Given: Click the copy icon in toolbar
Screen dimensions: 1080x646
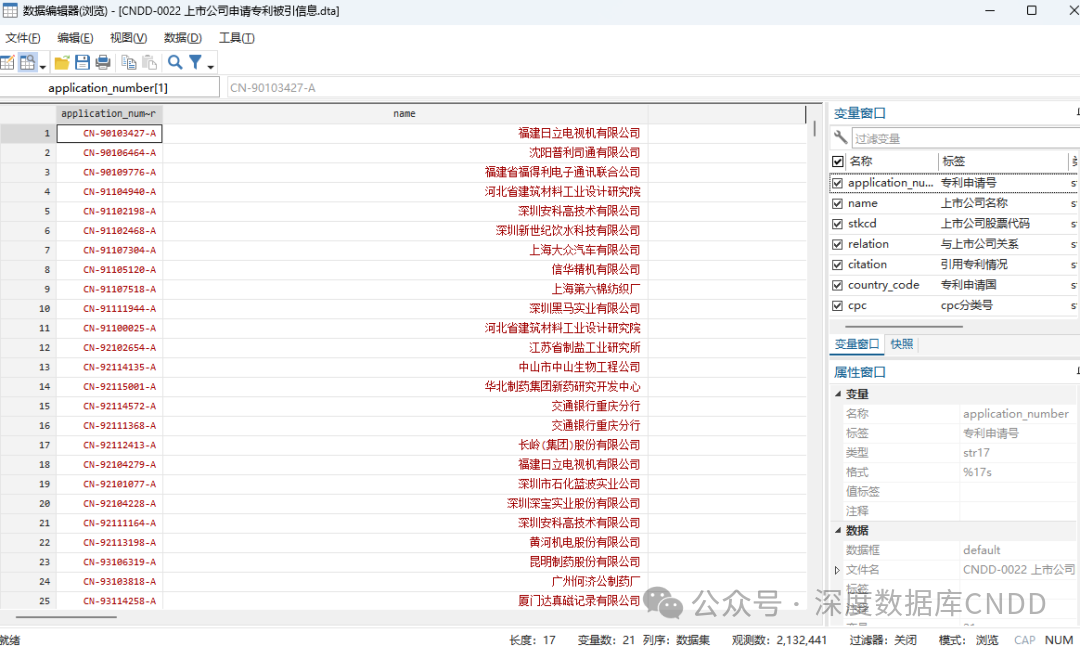Looking at the screenshot, I should coord(128,63).
